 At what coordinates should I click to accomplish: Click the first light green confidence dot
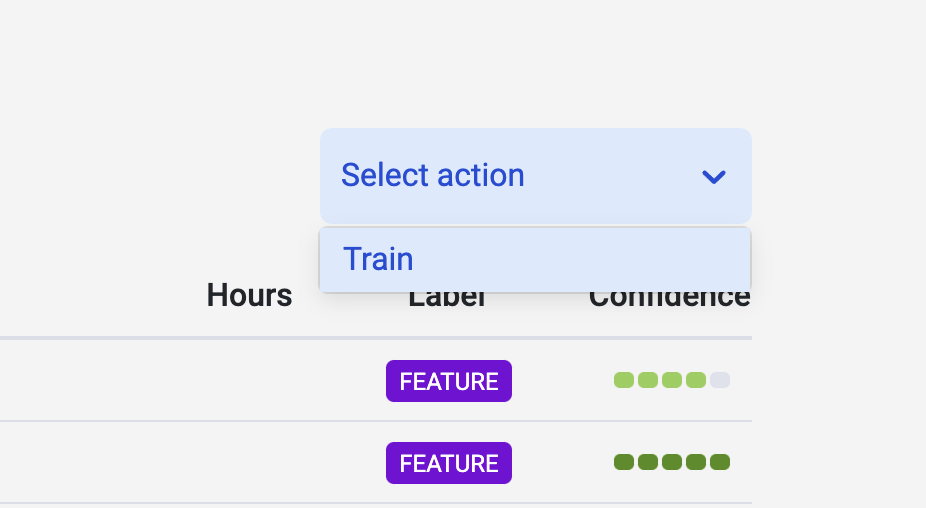[x=624, y=380]
